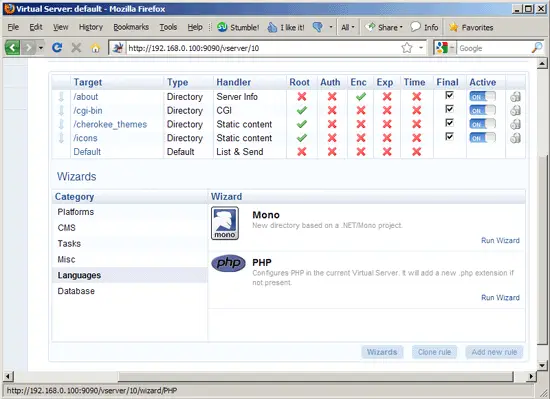
Task: Delete the /about rule via trash icon
Action: [515, 97]
